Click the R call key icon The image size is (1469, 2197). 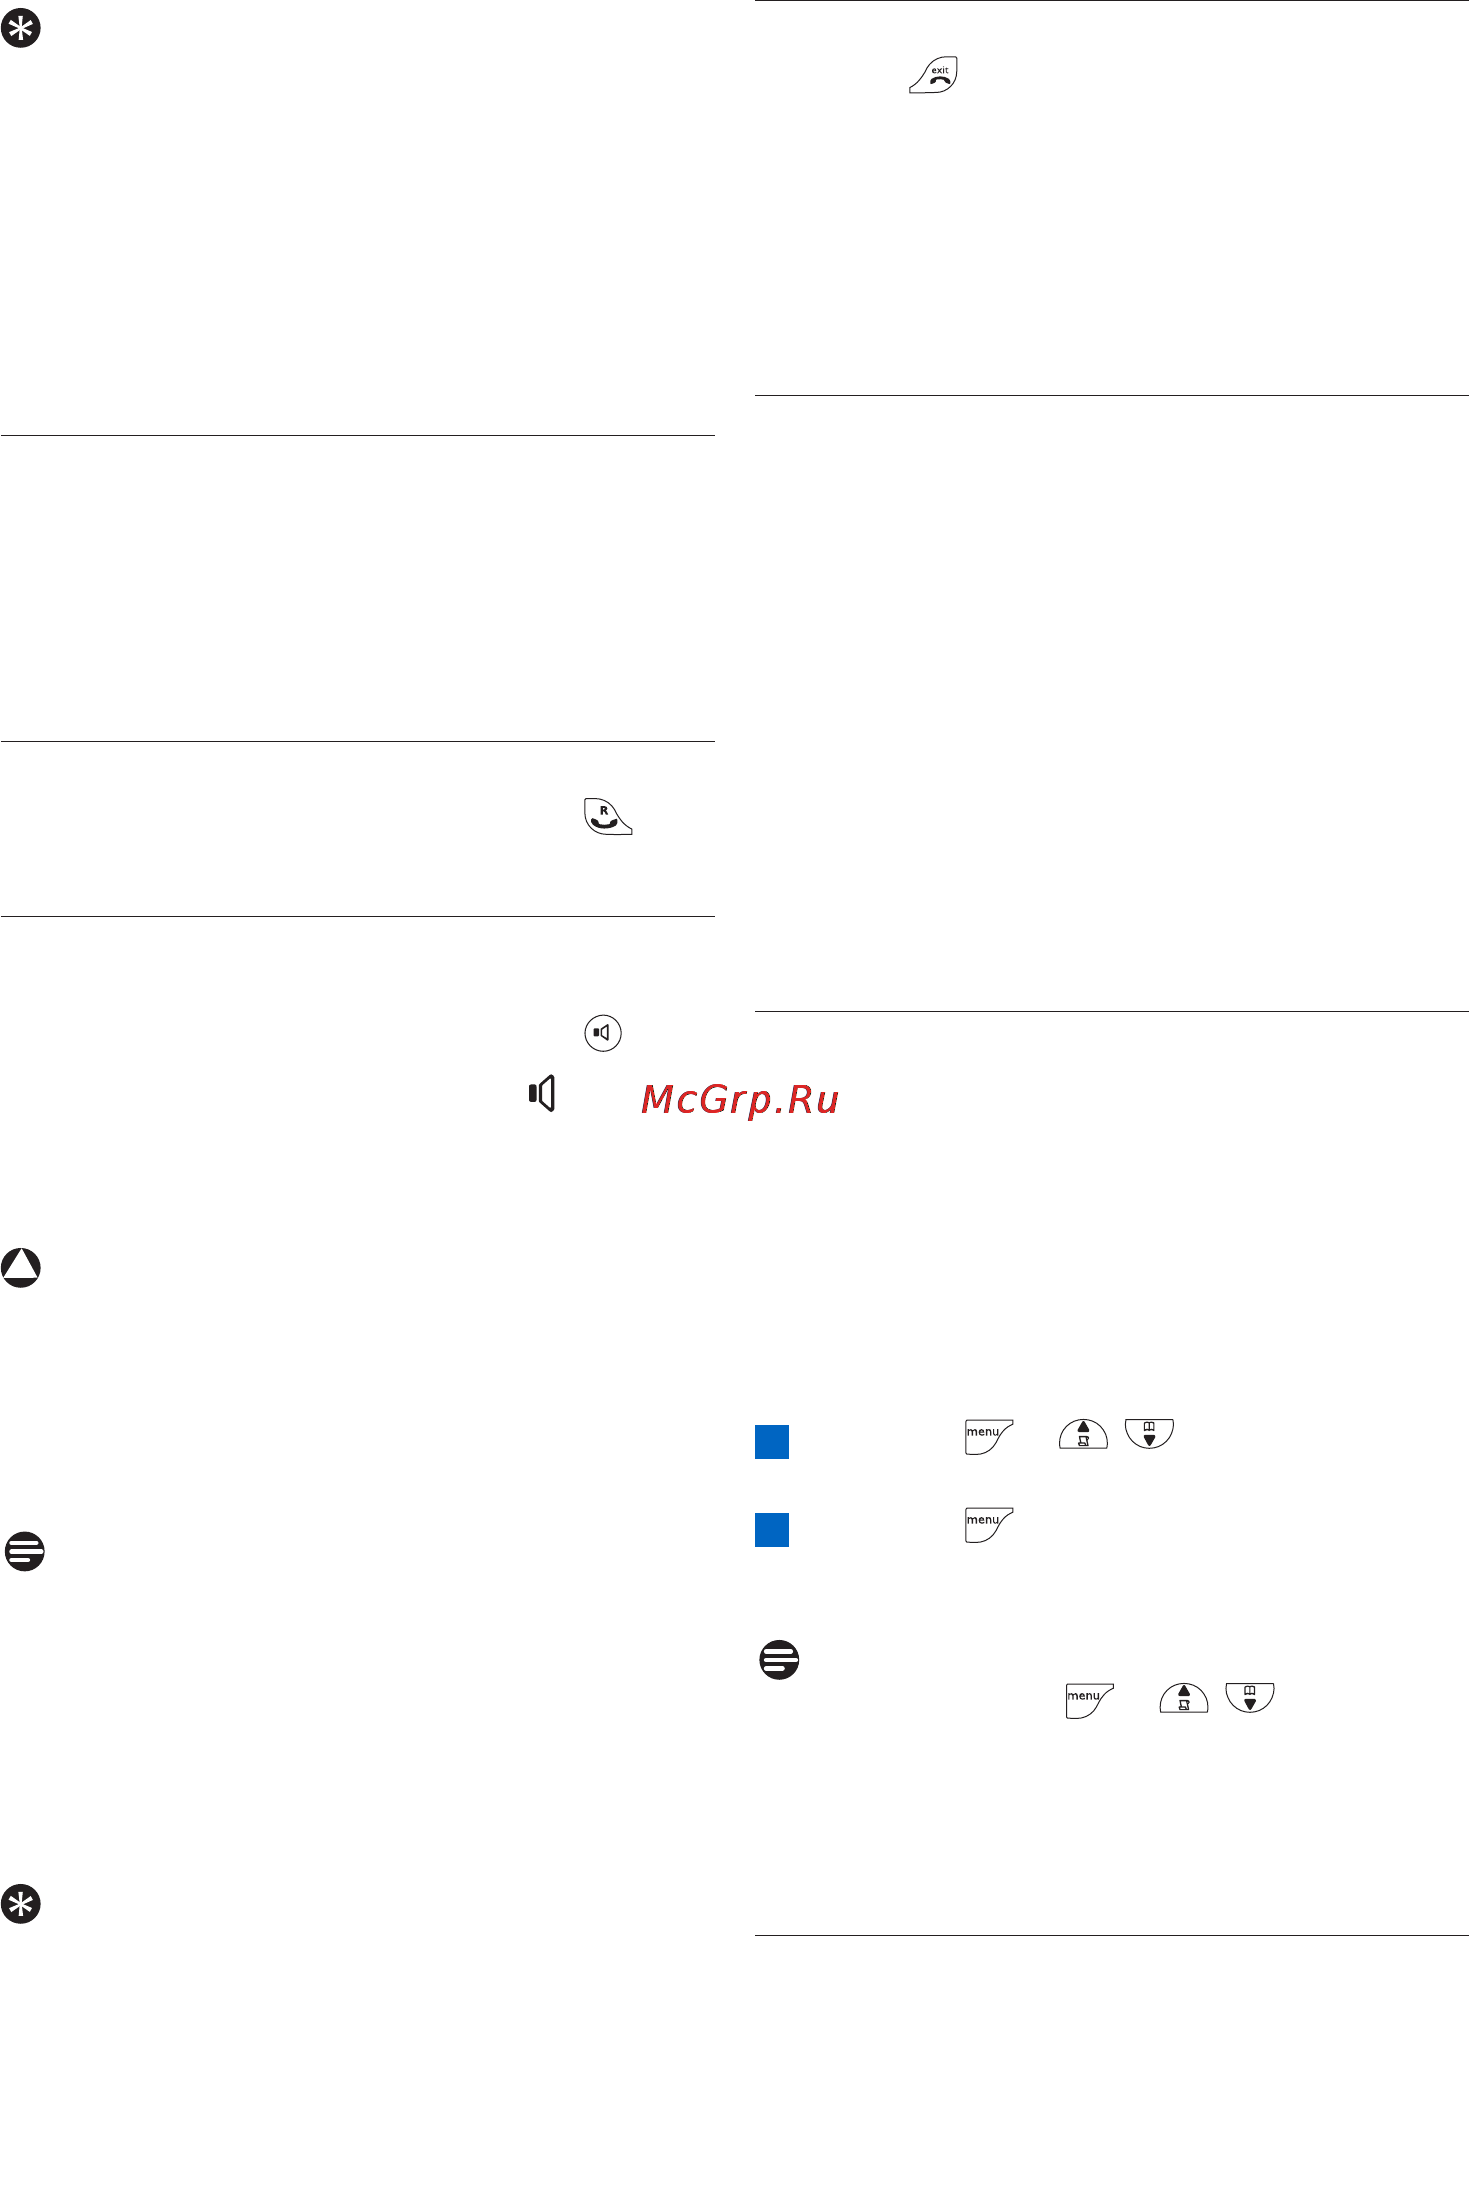pos(608,817)
